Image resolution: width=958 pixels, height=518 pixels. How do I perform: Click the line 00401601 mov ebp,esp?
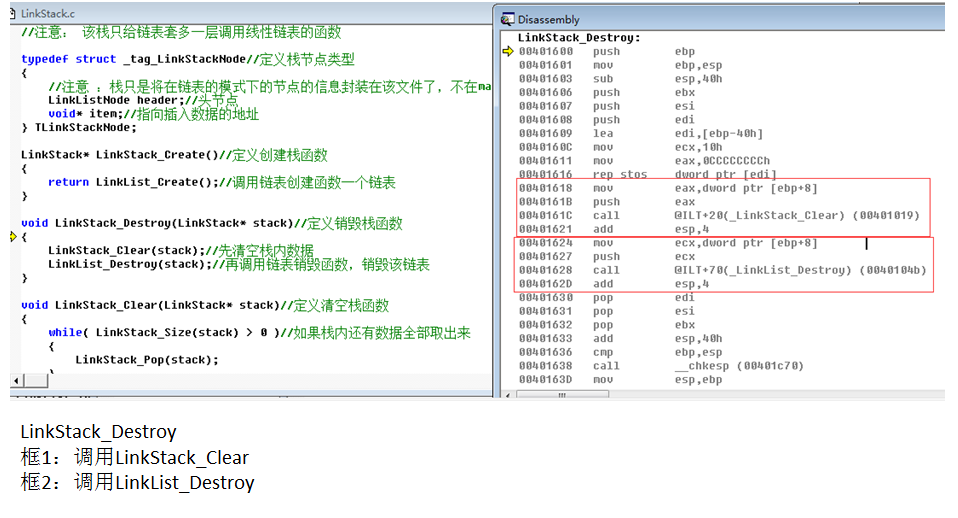click(620, 65)
